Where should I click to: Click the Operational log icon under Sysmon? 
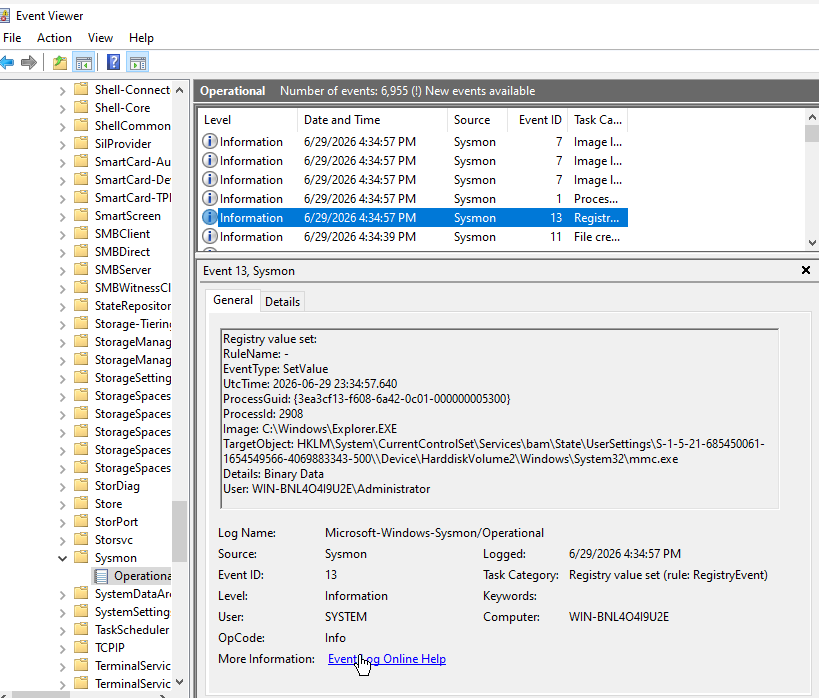(x=101, y=576)
